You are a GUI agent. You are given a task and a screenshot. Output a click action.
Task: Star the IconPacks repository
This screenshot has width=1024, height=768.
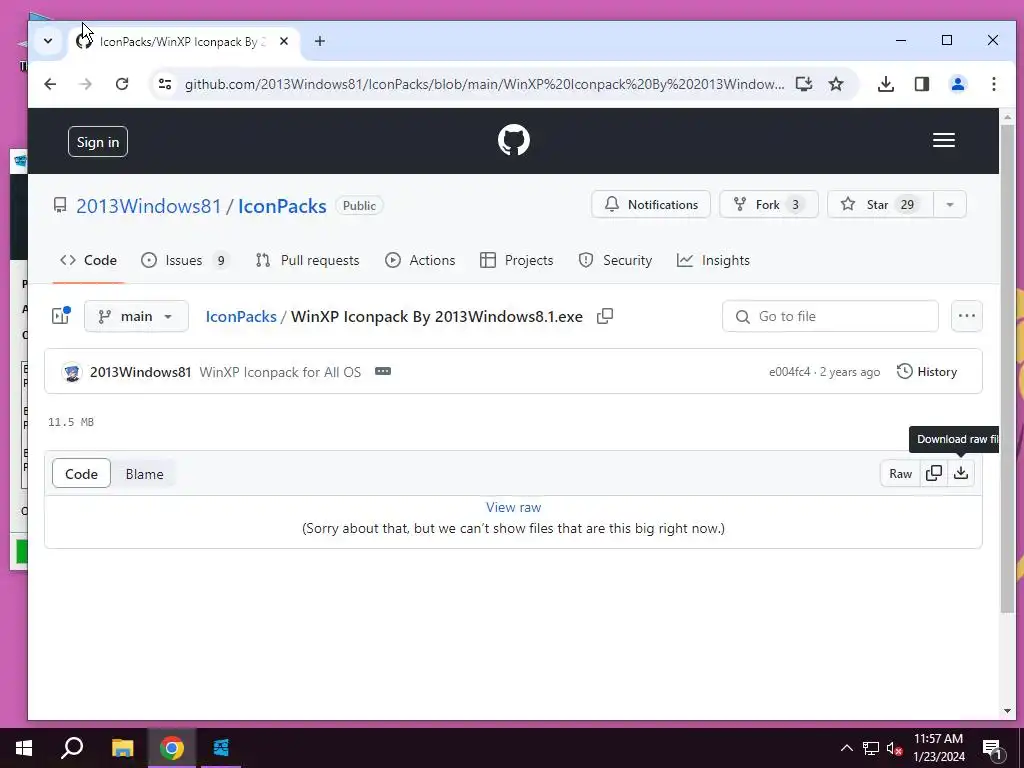[880, 204]
